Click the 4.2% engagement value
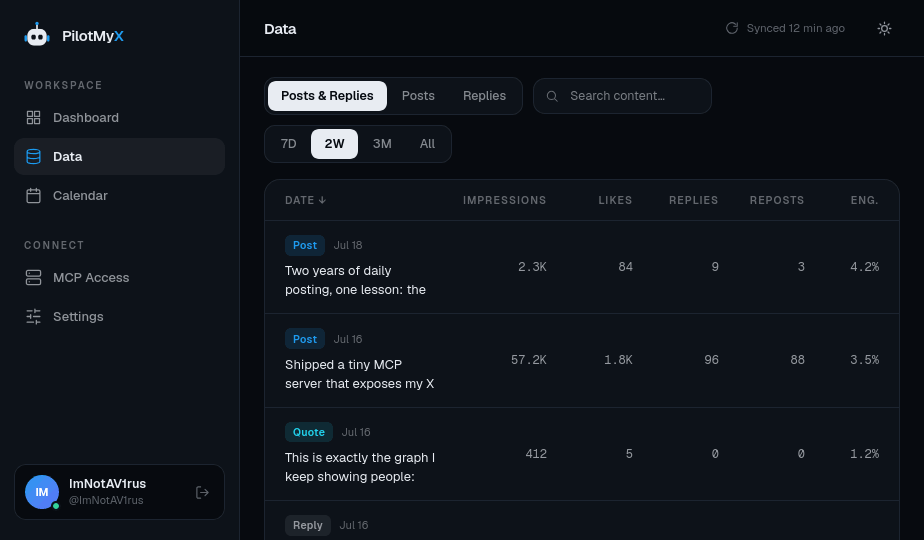The width and height of the screenshot is (924, 540). pyautogui.click(x=864, y=267)
